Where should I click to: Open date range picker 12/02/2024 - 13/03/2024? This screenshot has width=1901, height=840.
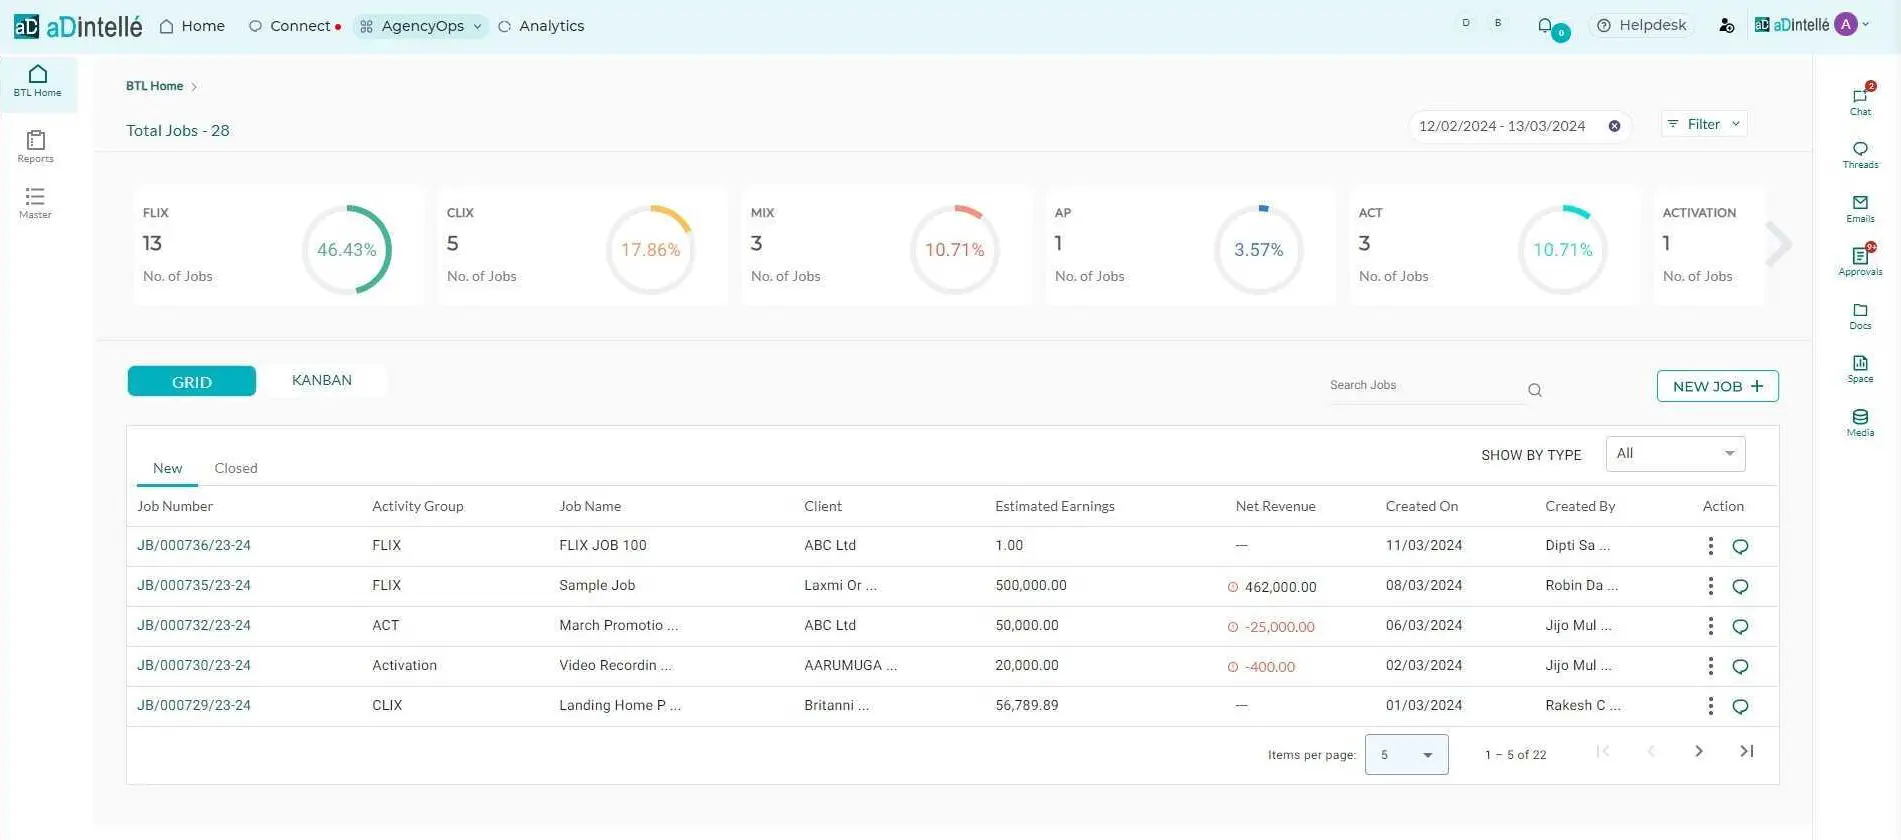1501,126
